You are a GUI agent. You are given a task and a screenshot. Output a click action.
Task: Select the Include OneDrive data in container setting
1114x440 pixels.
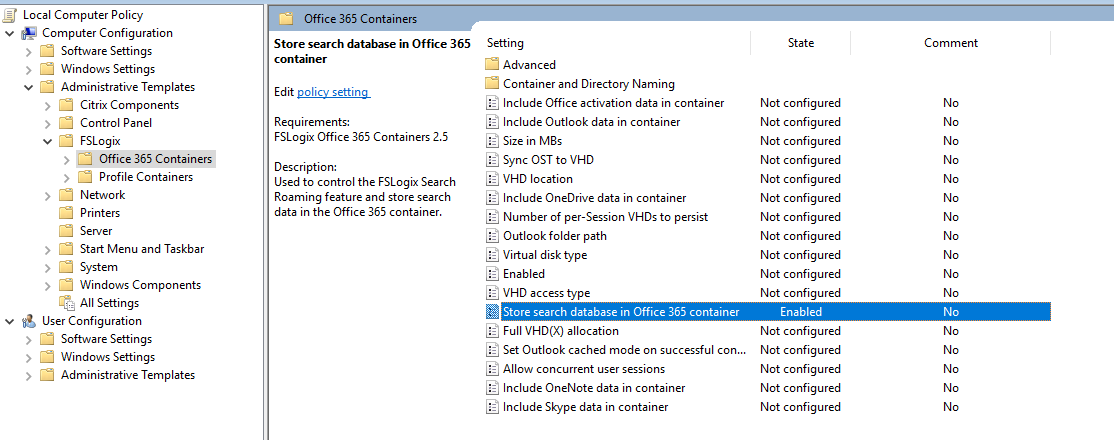point(594,198)
